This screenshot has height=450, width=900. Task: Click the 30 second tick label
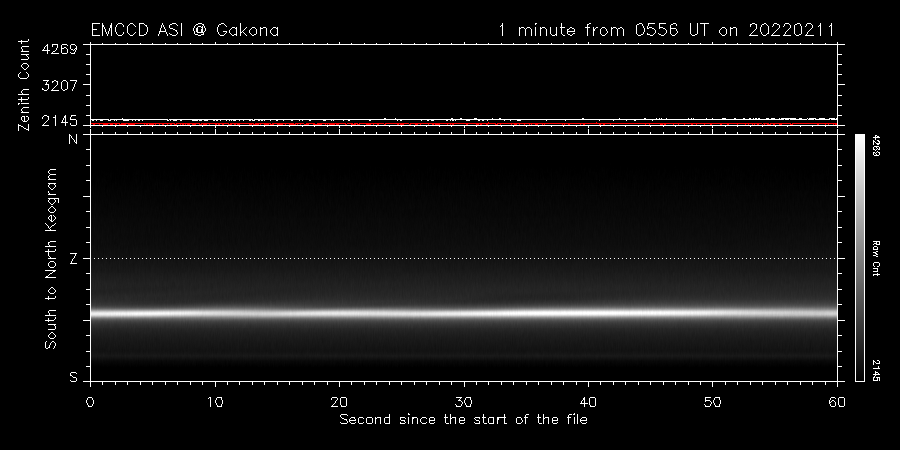click(x=464, y=402)
